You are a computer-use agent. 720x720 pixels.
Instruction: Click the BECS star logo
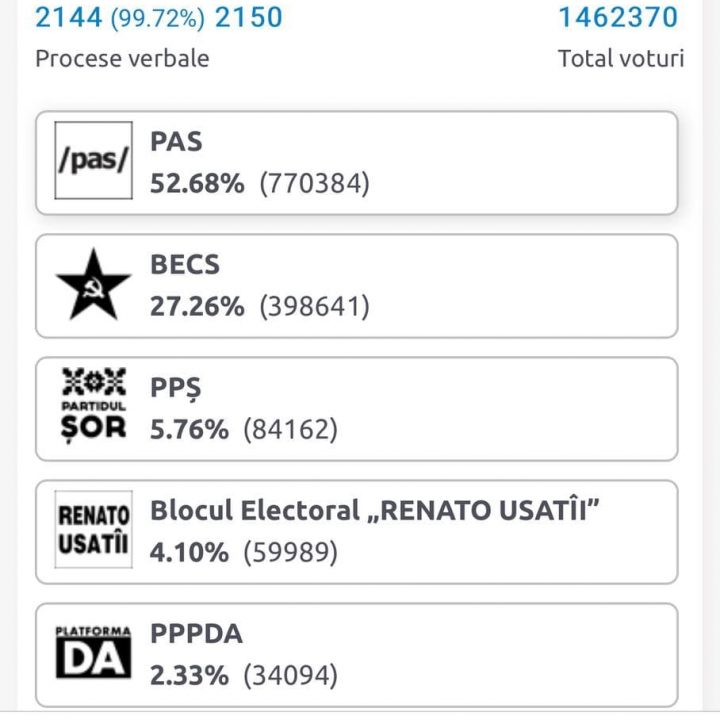click(x=93, y=285)
